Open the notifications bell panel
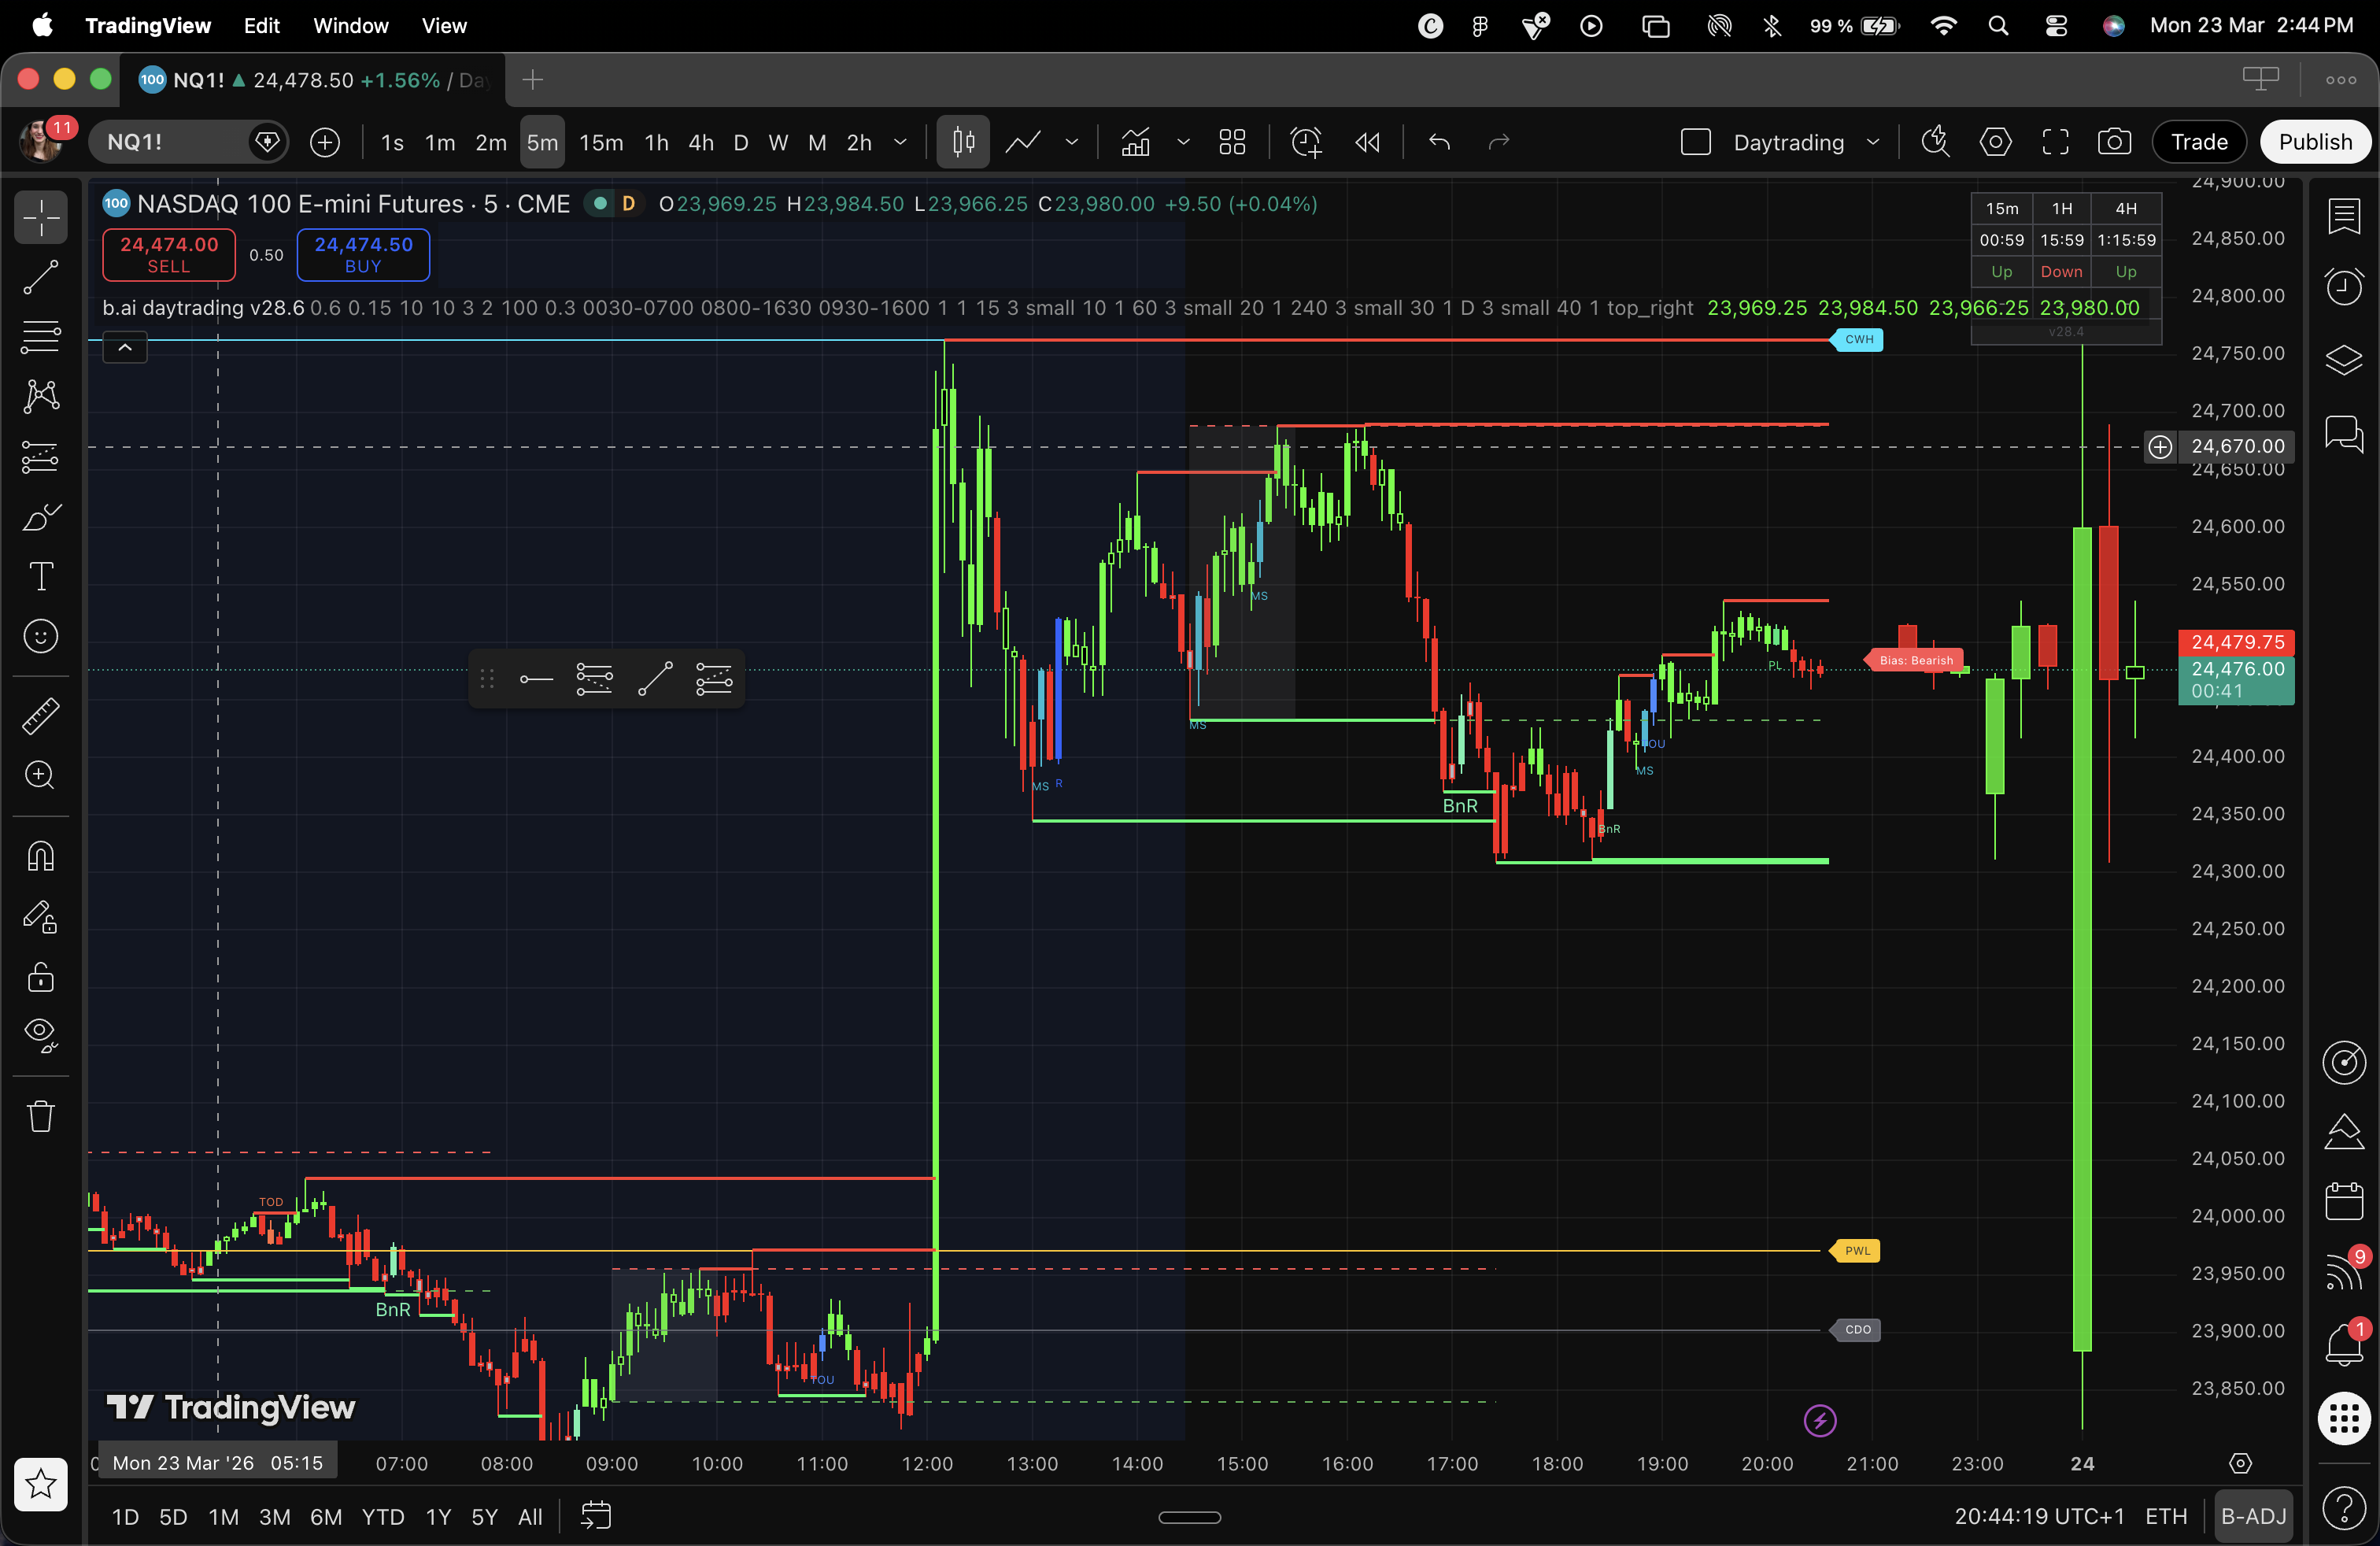The width and height of the screenshot is (2380, 1546). click(x=2344, y=1345)
